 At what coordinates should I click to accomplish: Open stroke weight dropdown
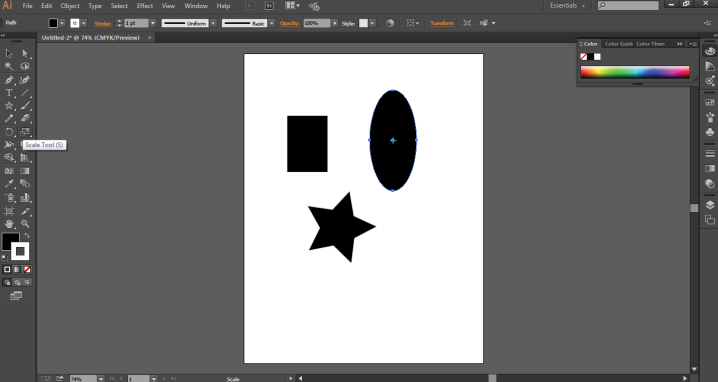[152, 23]
